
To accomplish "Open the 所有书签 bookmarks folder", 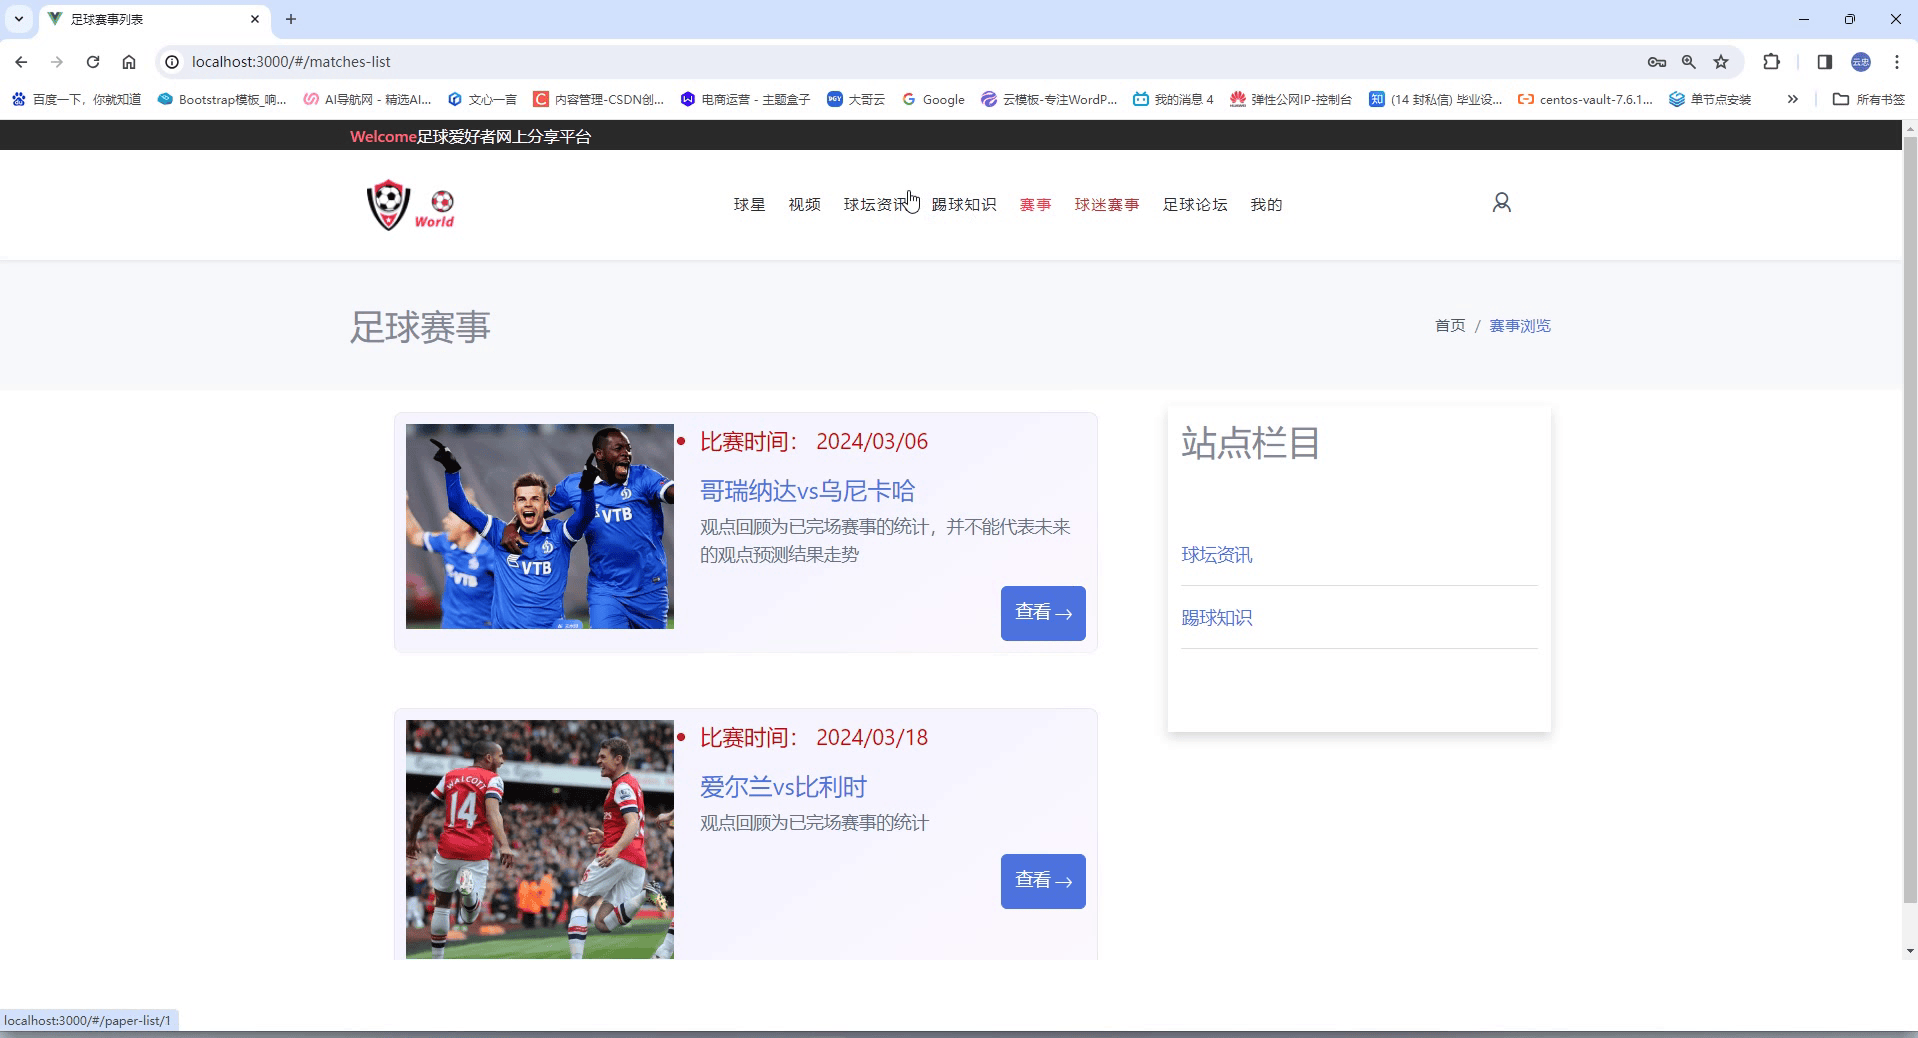I will (x=1866, y=99).
